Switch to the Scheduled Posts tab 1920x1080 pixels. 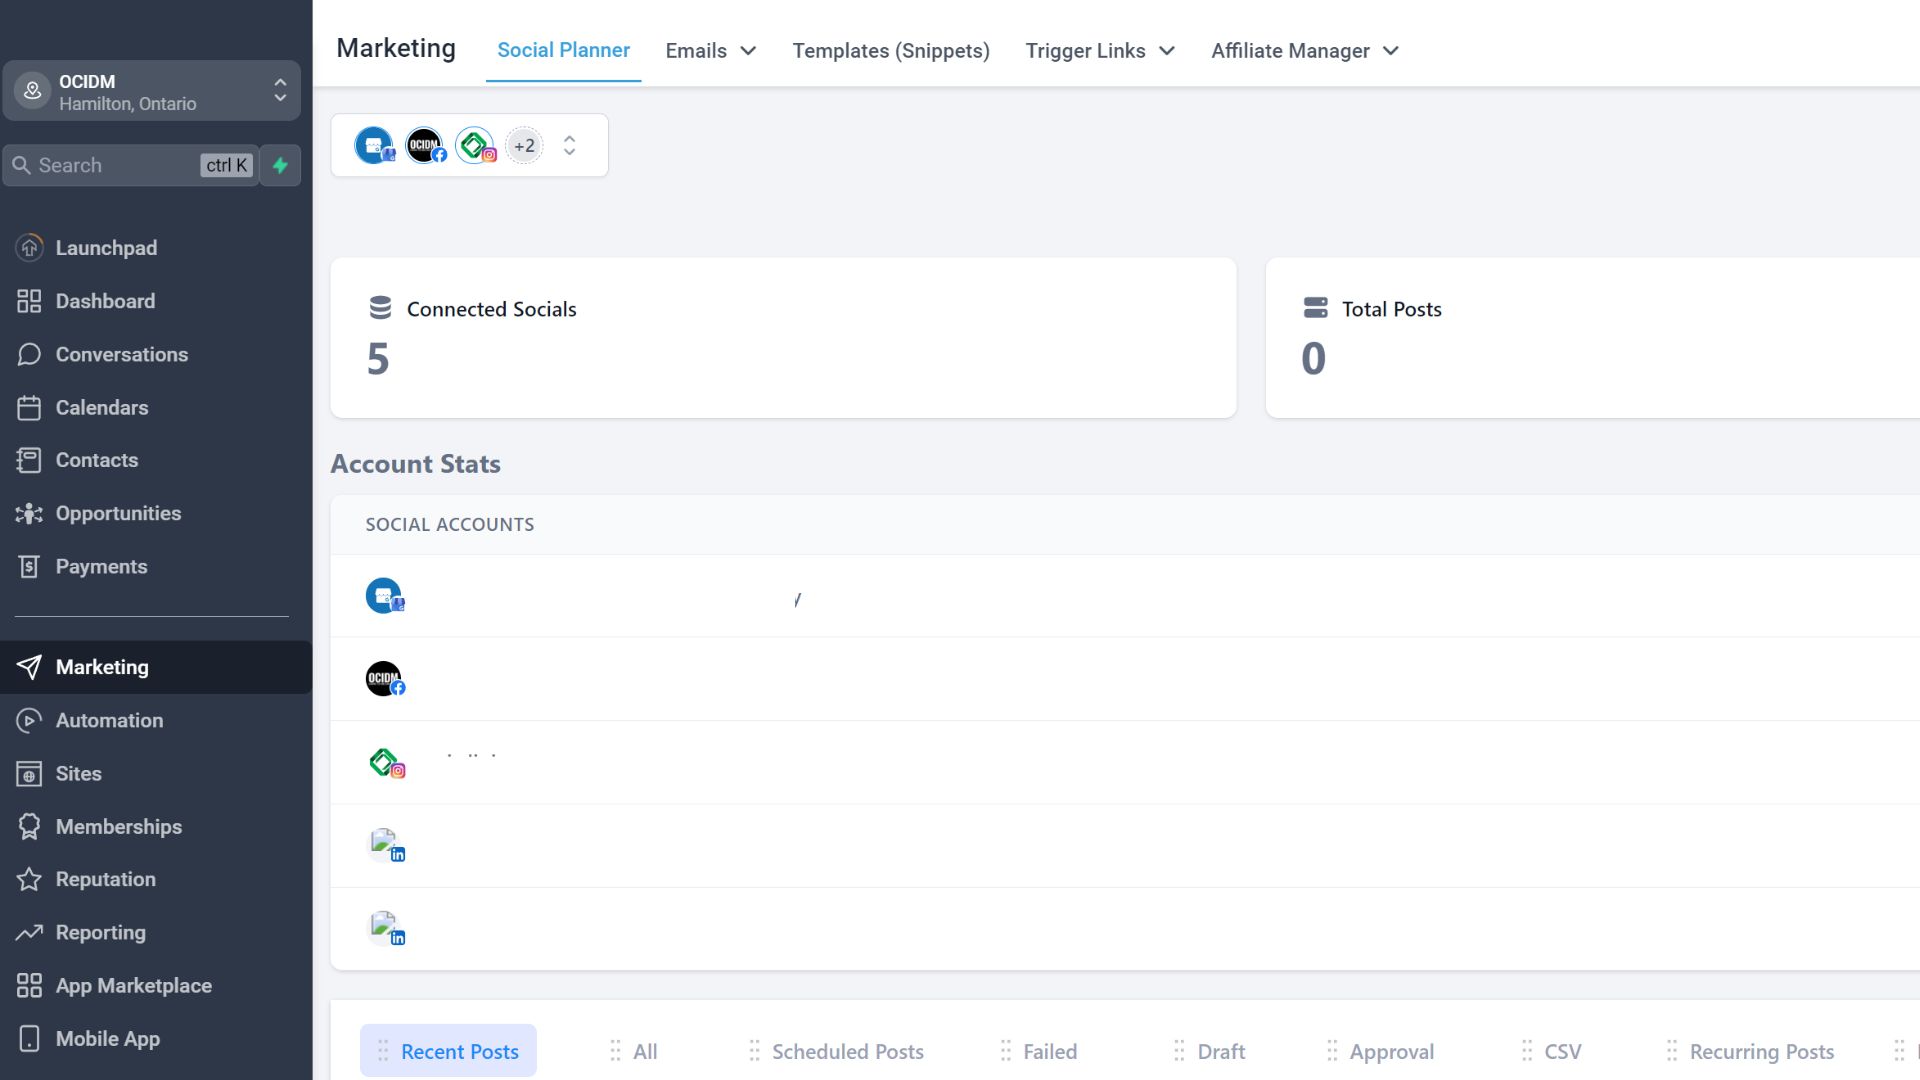tap(846, 1051)
